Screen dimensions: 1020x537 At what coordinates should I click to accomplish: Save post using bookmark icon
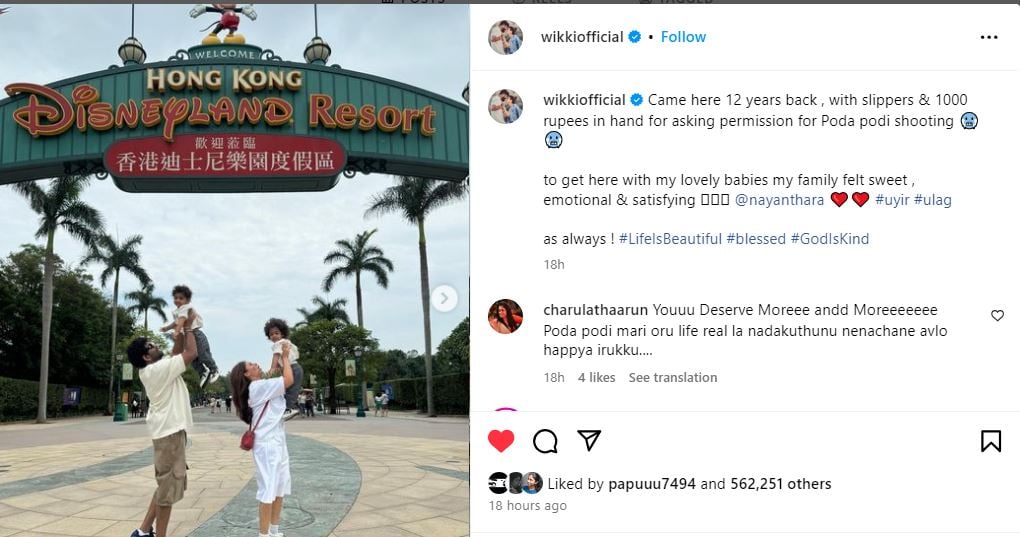(991, 441)
